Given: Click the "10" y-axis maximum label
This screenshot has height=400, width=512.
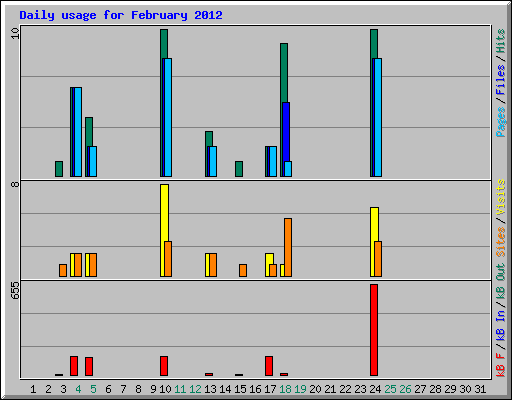Looking at the screenshot, I should pos(15,33).
